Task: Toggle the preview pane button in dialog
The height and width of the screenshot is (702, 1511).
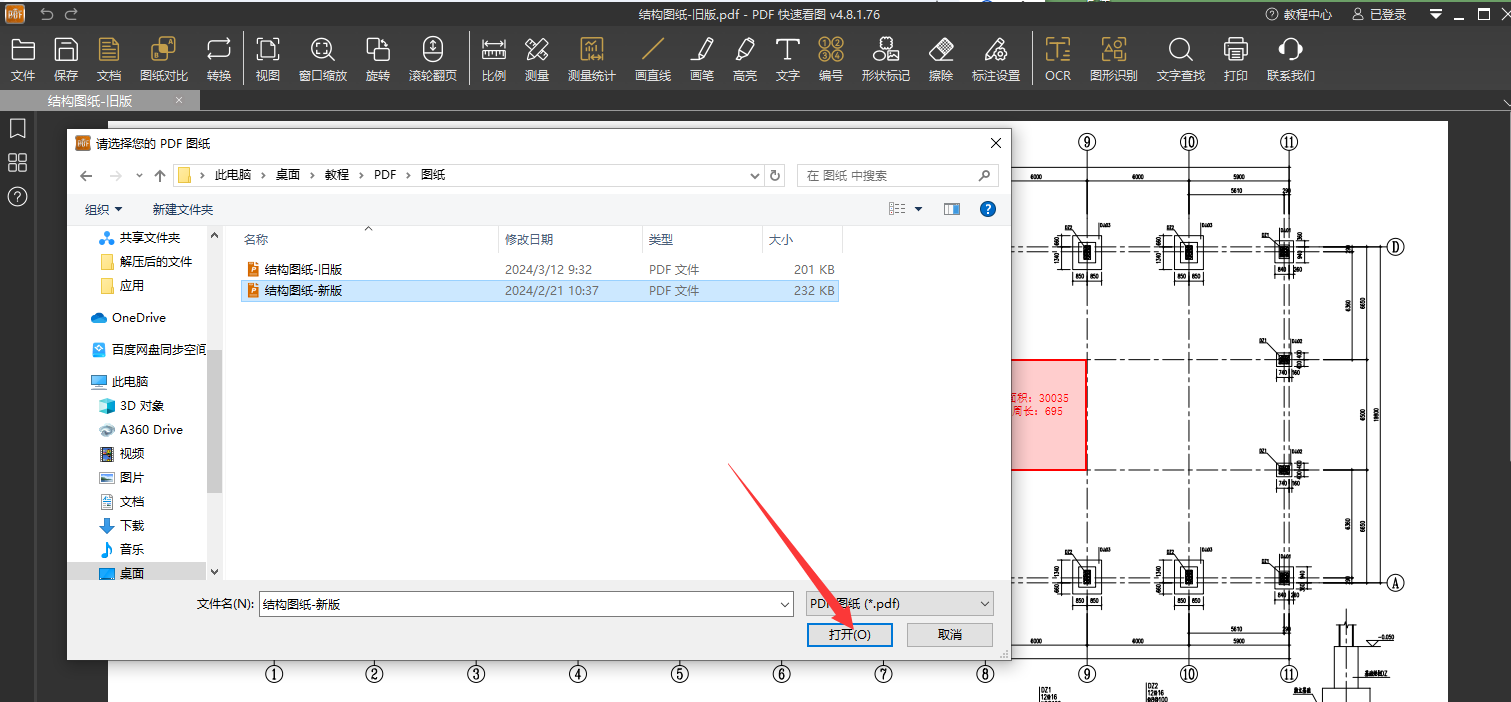Action: (x=951, y=209)
